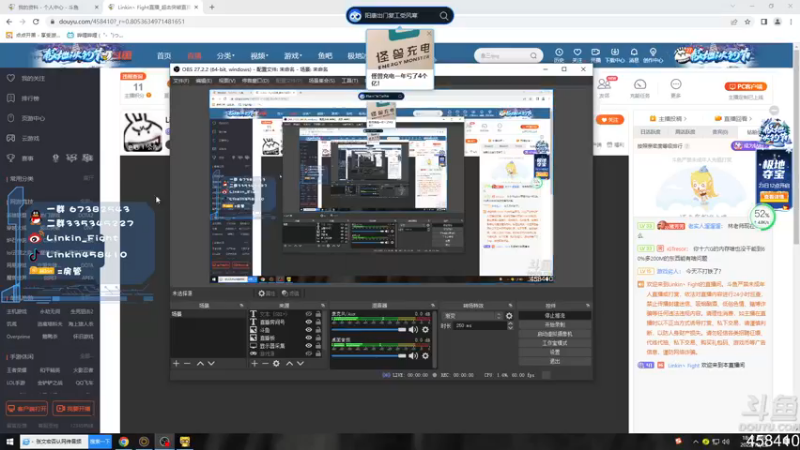The image size is (800, 450).
Task: Open desktop audio settings gear in OBS mixer
Action: 426,356
